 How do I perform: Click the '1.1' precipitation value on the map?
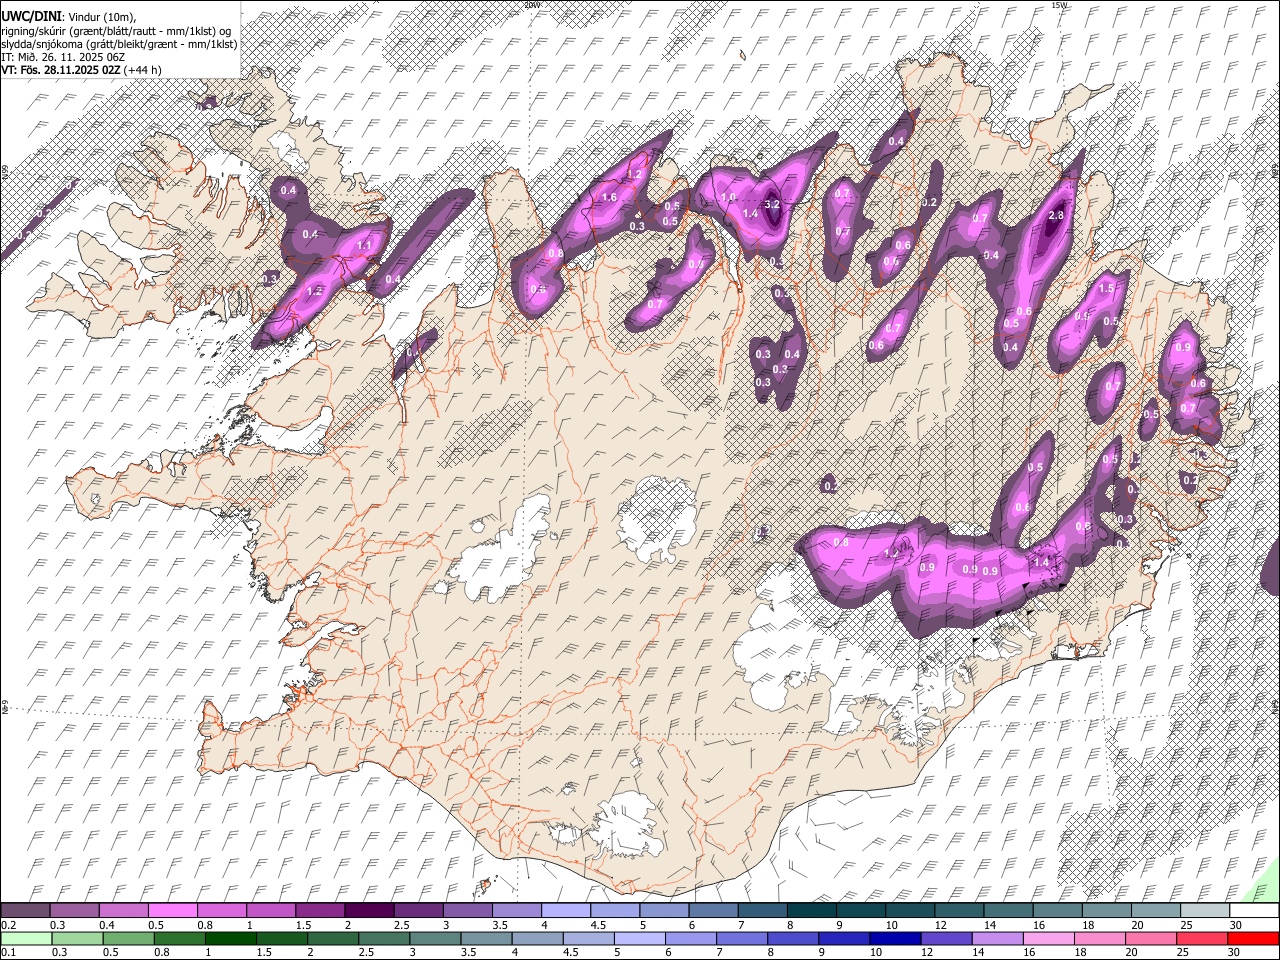coord(364,245)
